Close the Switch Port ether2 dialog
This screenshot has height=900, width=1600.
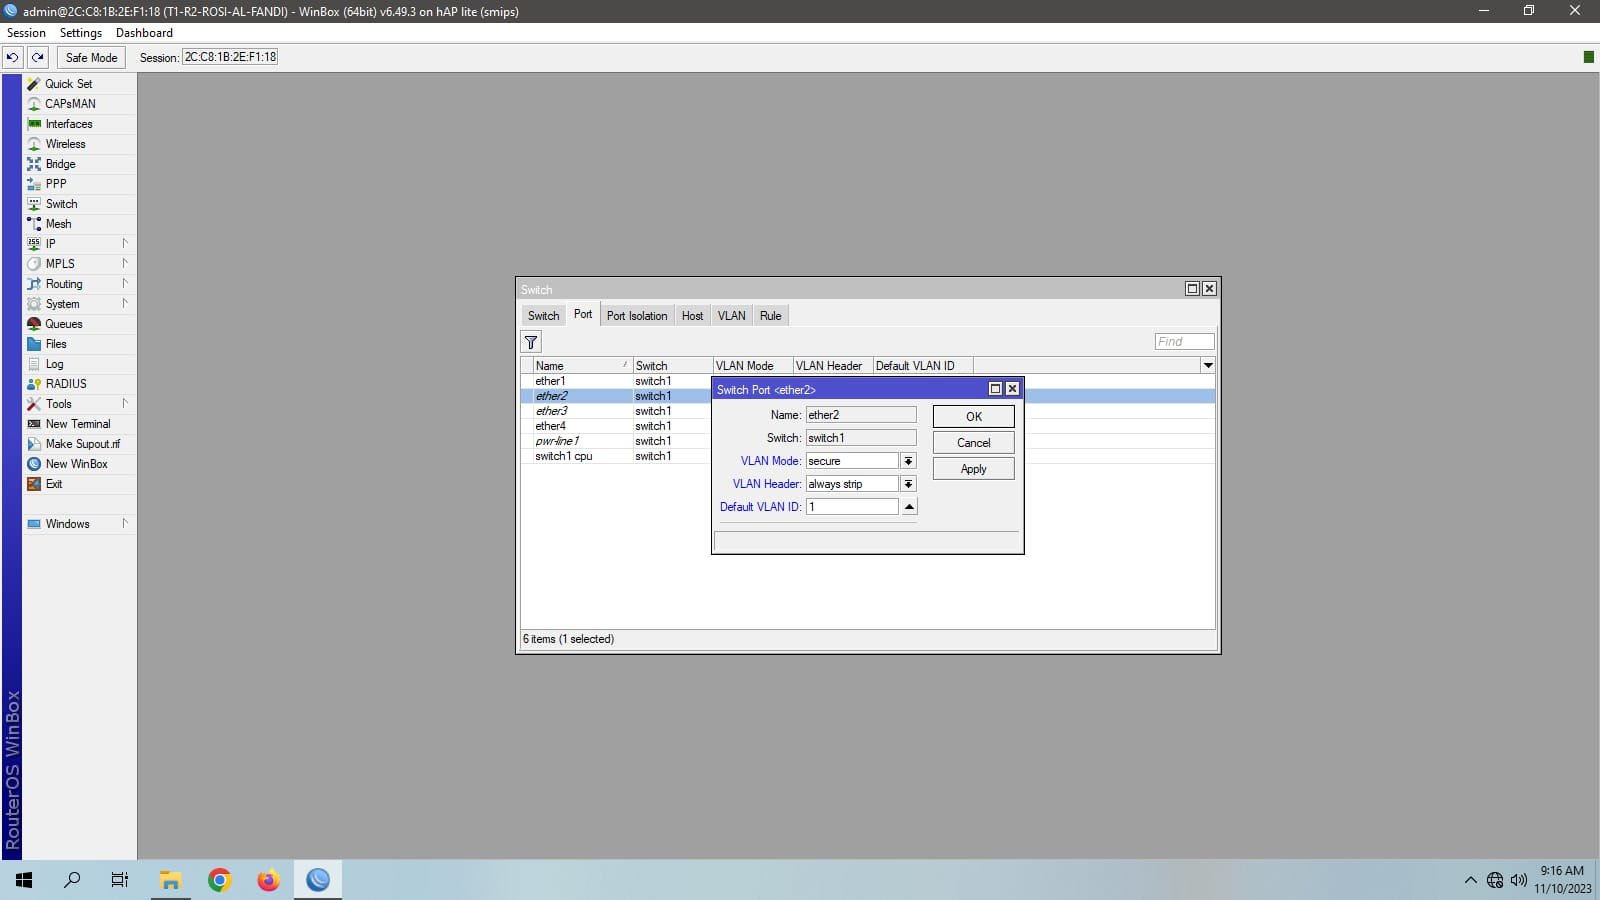click(1012, 389)
